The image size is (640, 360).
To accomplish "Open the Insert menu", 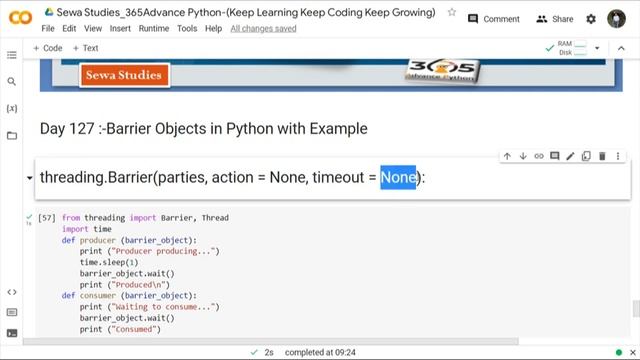I will [120, 29].
